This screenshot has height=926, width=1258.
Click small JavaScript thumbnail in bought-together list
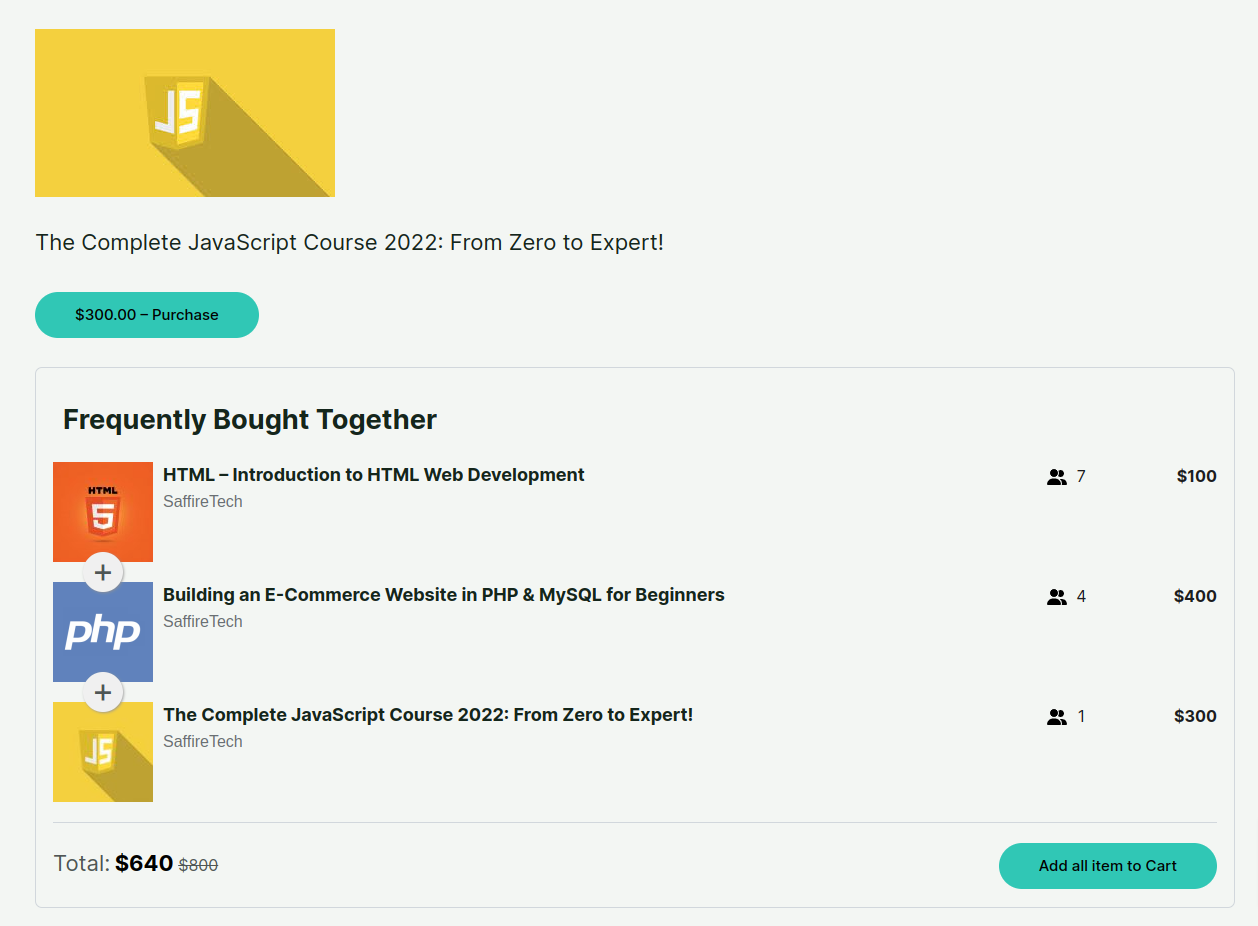tap(103, 752)
